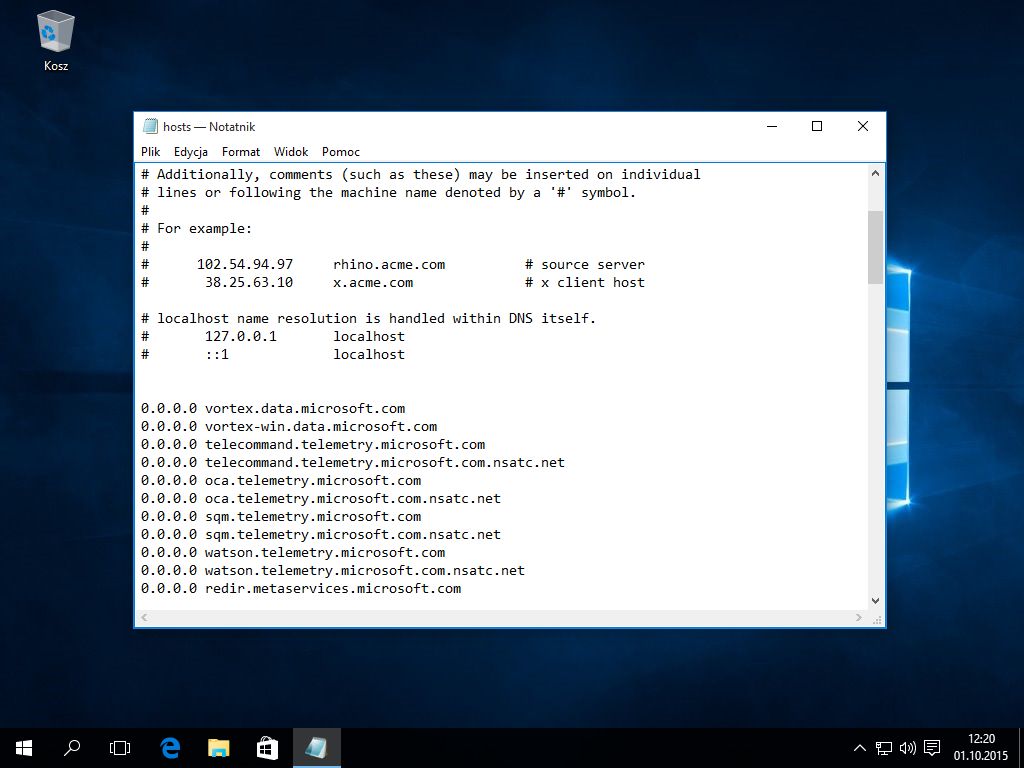Click telecommand.telemetry.microsoft.com.nsatc.net entry
Screen dimensions: 1024x768
click(x=353, y=462)
